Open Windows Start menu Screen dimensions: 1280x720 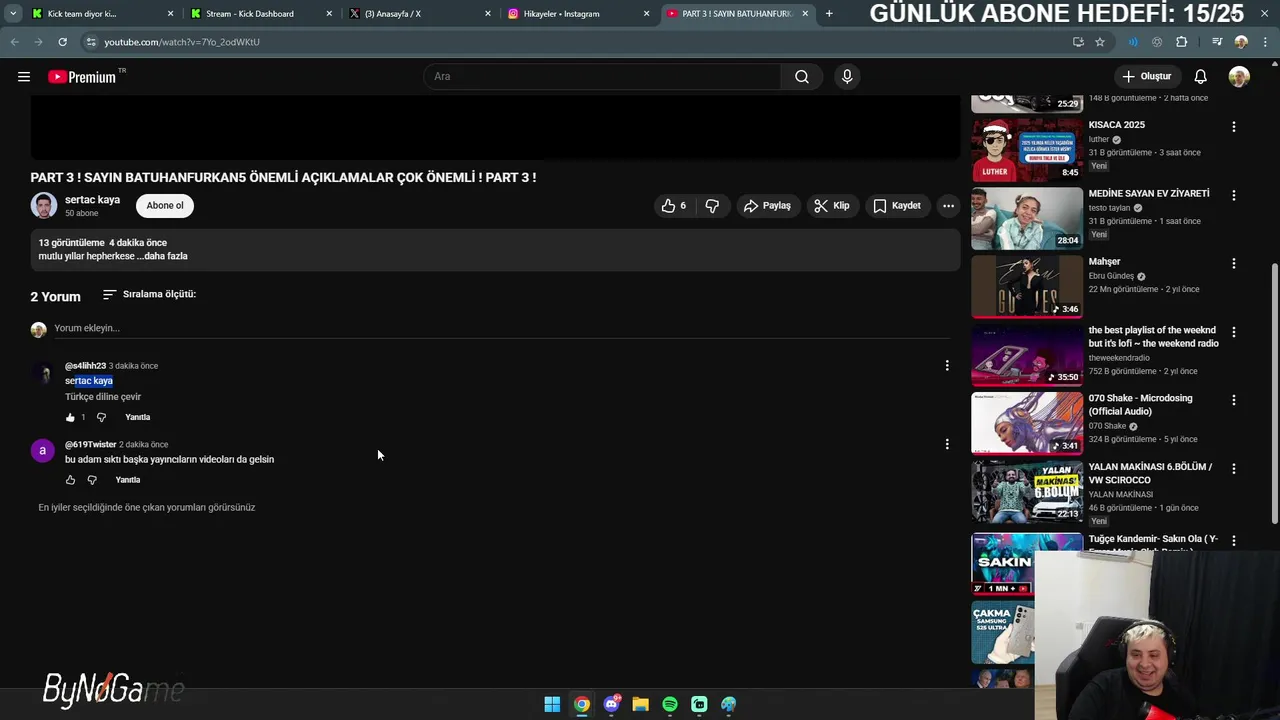click(x=552, y=704)
